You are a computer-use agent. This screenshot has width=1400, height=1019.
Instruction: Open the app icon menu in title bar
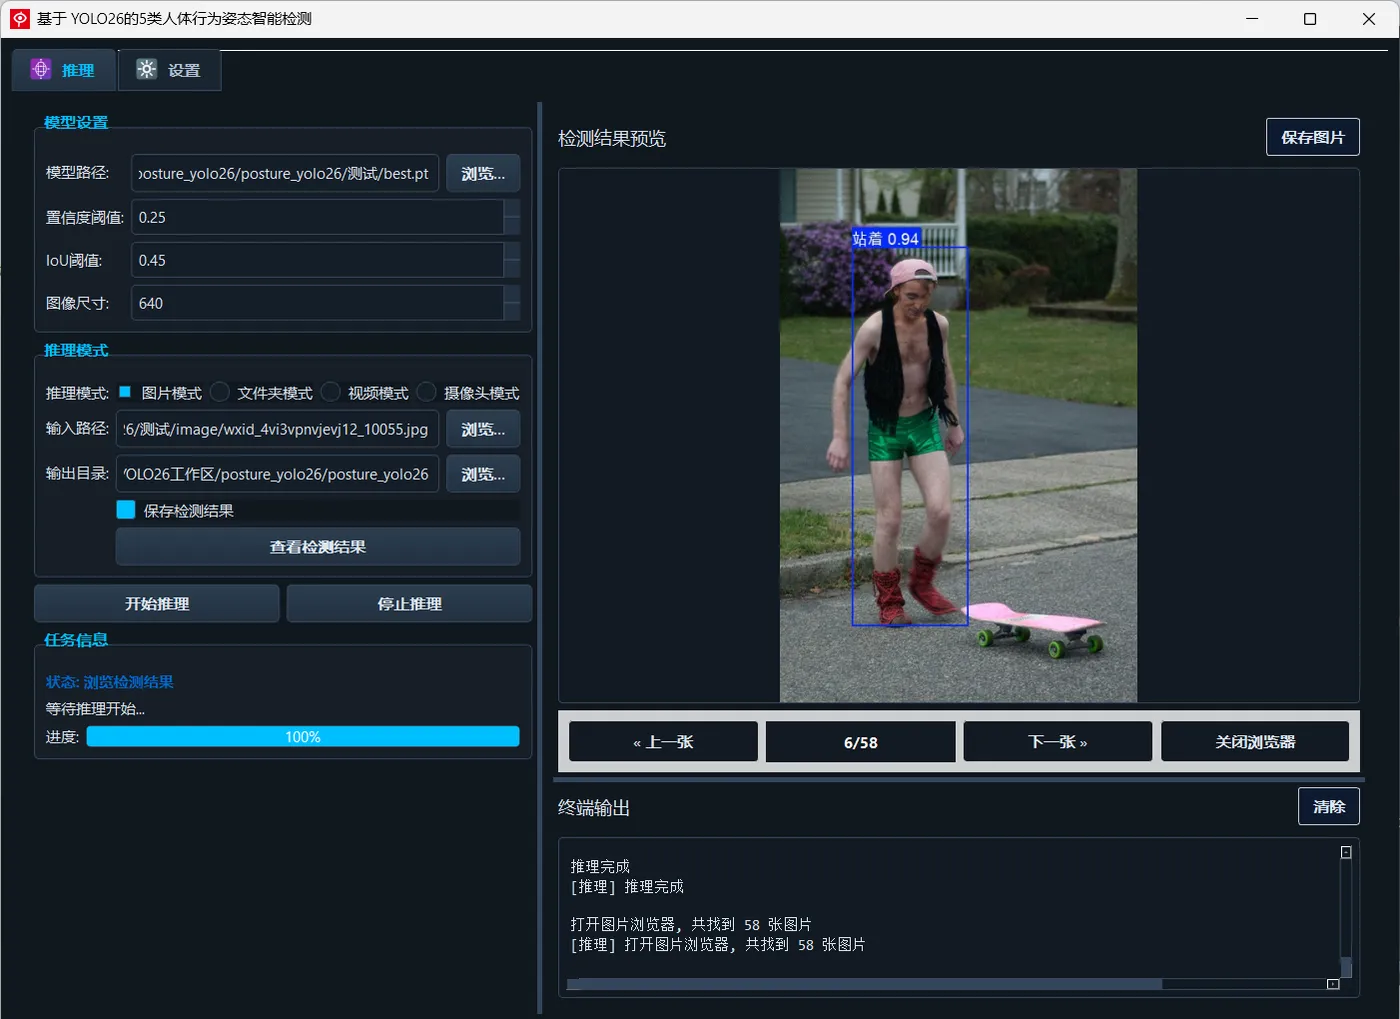point(19,19)
